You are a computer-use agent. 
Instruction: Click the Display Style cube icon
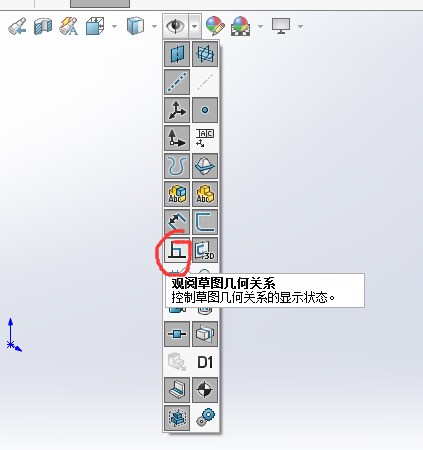(135, 26)
